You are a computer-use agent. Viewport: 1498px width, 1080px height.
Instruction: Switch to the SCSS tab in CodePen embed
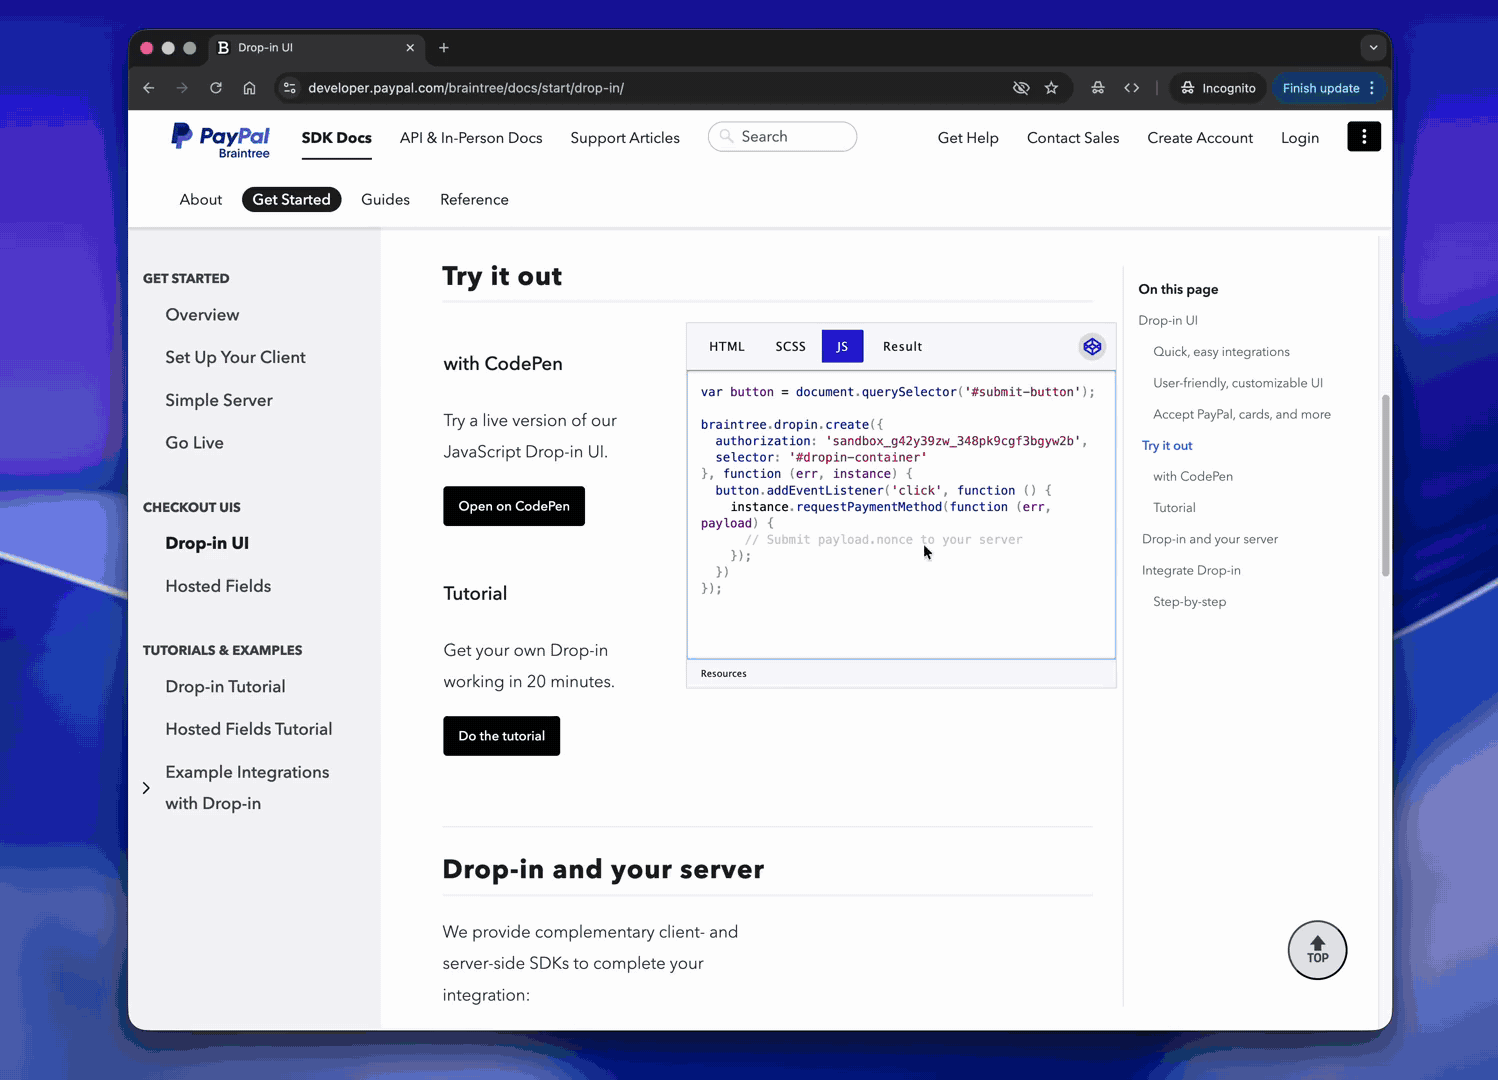coord(790,346)
